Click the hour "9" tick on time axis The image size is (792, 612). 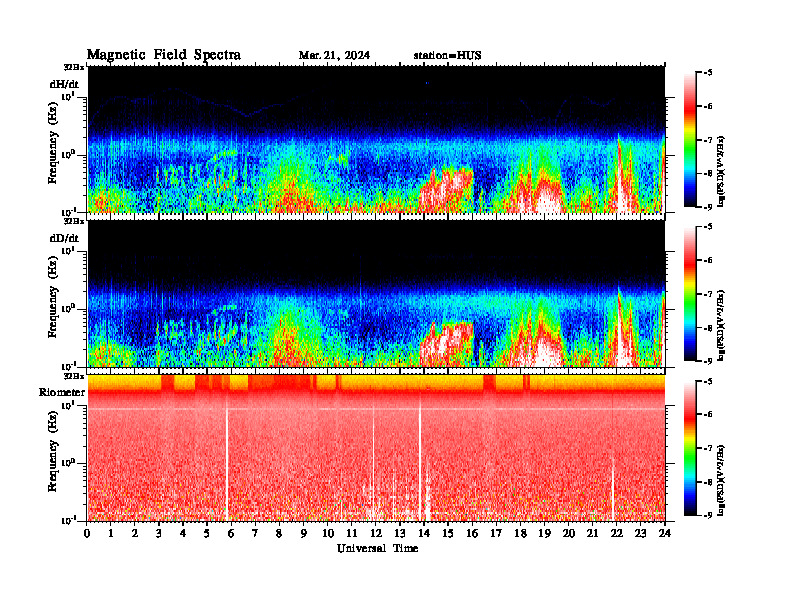click(303, 533)
